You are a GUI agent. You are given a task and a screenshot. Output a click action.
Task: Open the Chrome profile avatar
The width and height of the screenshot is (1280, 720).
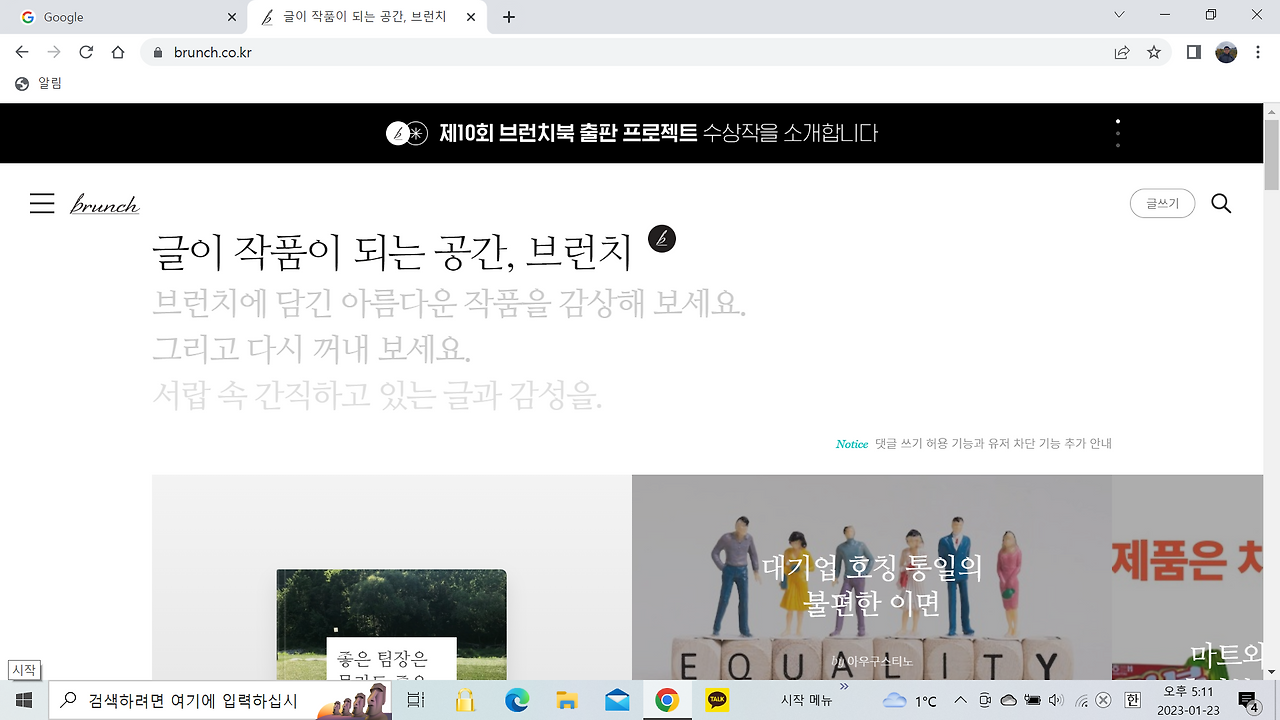point(1225,51)
